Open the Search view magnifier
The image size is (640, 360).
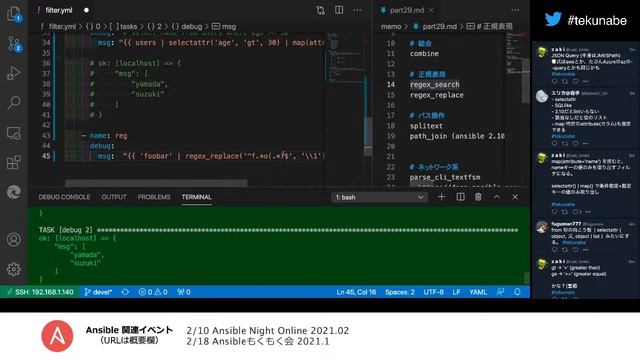click(x=14, y=102)
